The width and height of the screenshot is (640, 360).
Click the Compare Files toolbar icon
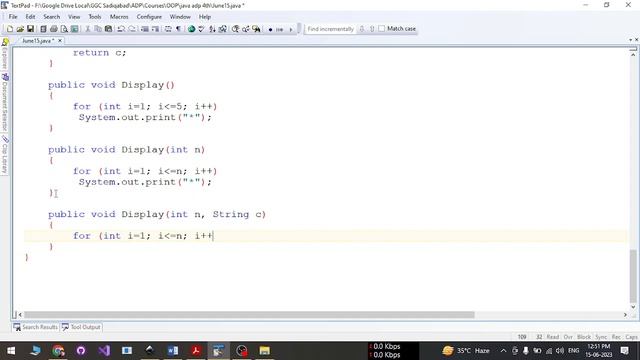223,29
